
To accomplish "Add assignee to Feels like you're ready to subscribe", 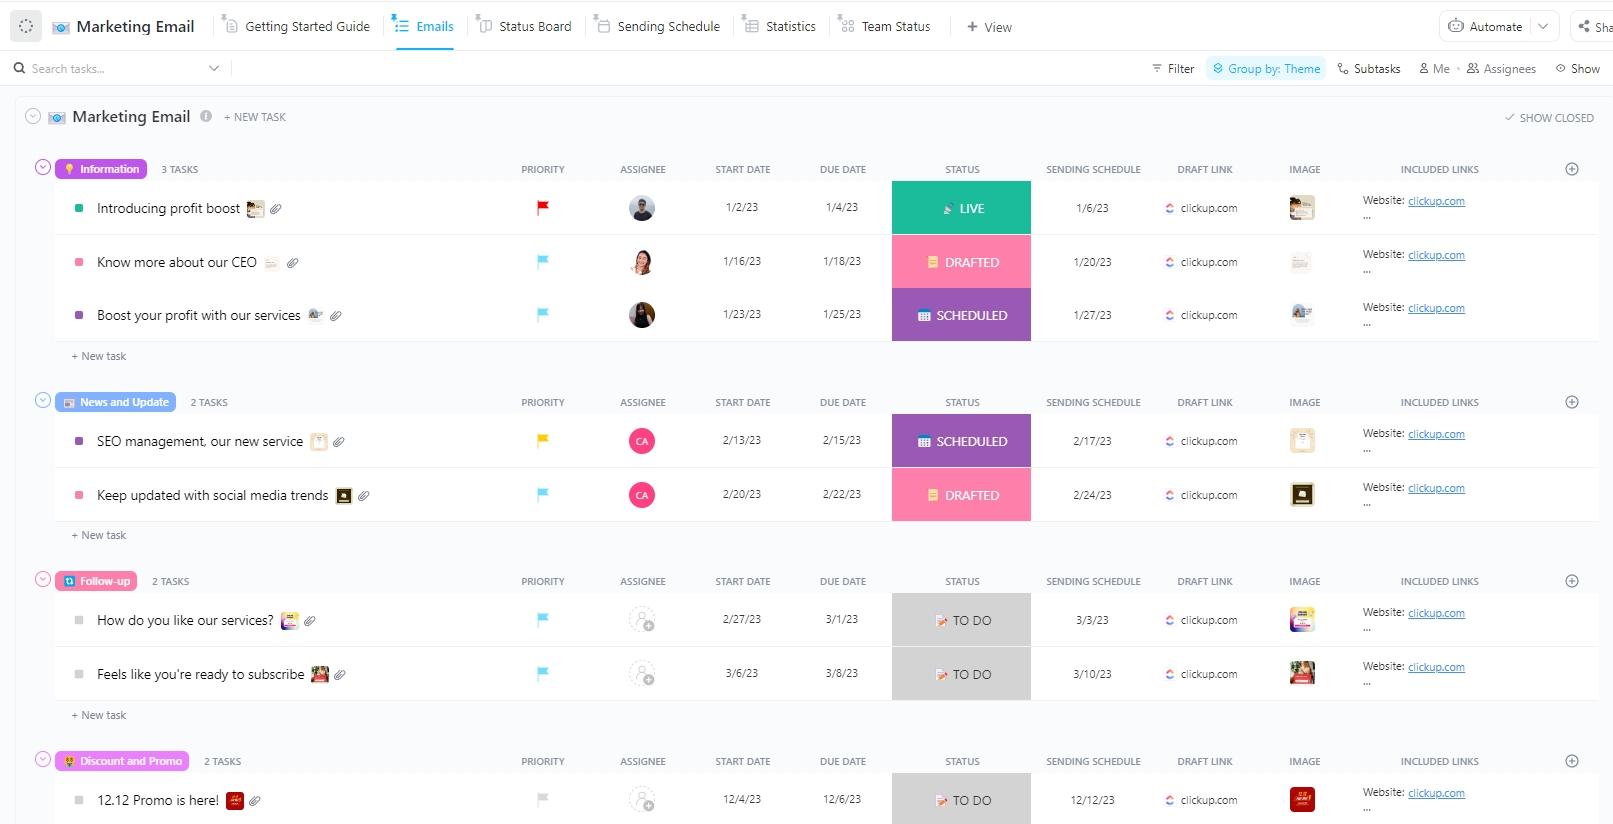I will (642, 674).
